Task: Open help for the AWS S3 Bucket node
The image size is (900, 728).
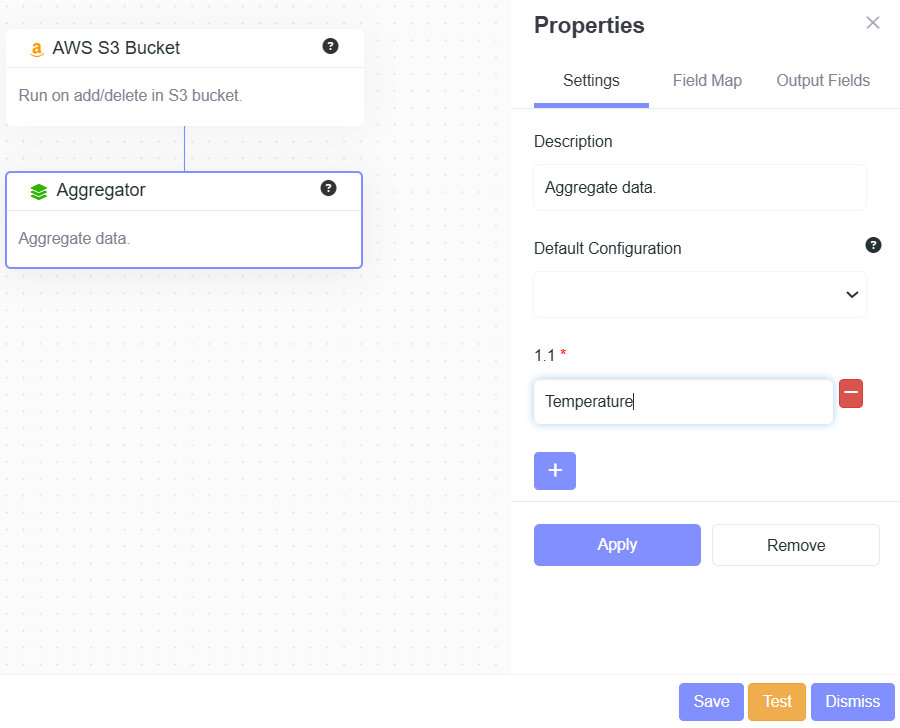Action: tap(330, 46)
